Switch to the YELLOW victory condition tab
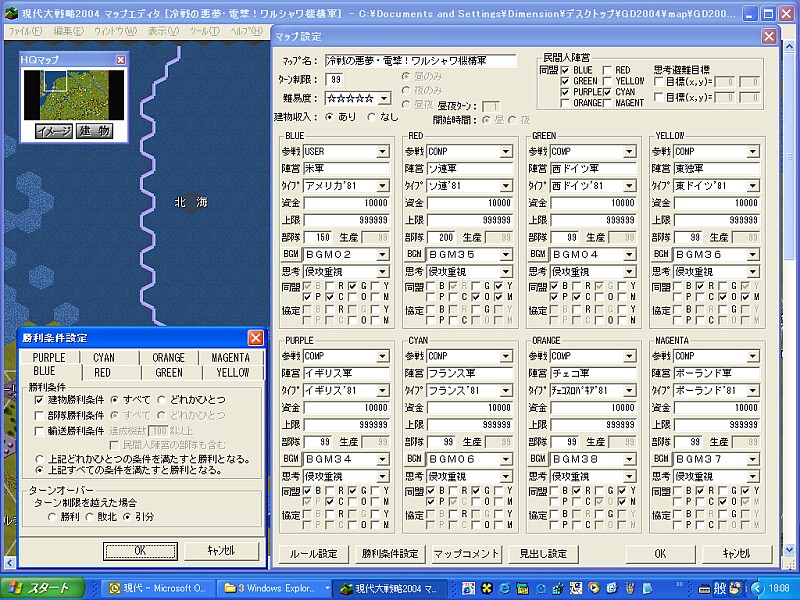Viewport: 800px width, 600px height. pyautogui.click(x=233, y=372)
